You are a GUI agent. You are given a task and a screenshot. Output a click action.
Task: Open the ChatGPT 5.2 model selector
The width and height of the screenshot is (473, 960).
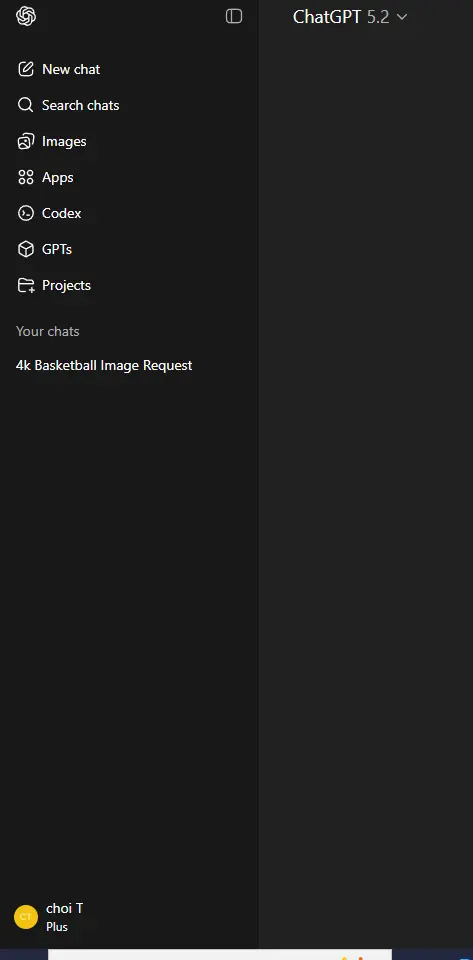350,17
